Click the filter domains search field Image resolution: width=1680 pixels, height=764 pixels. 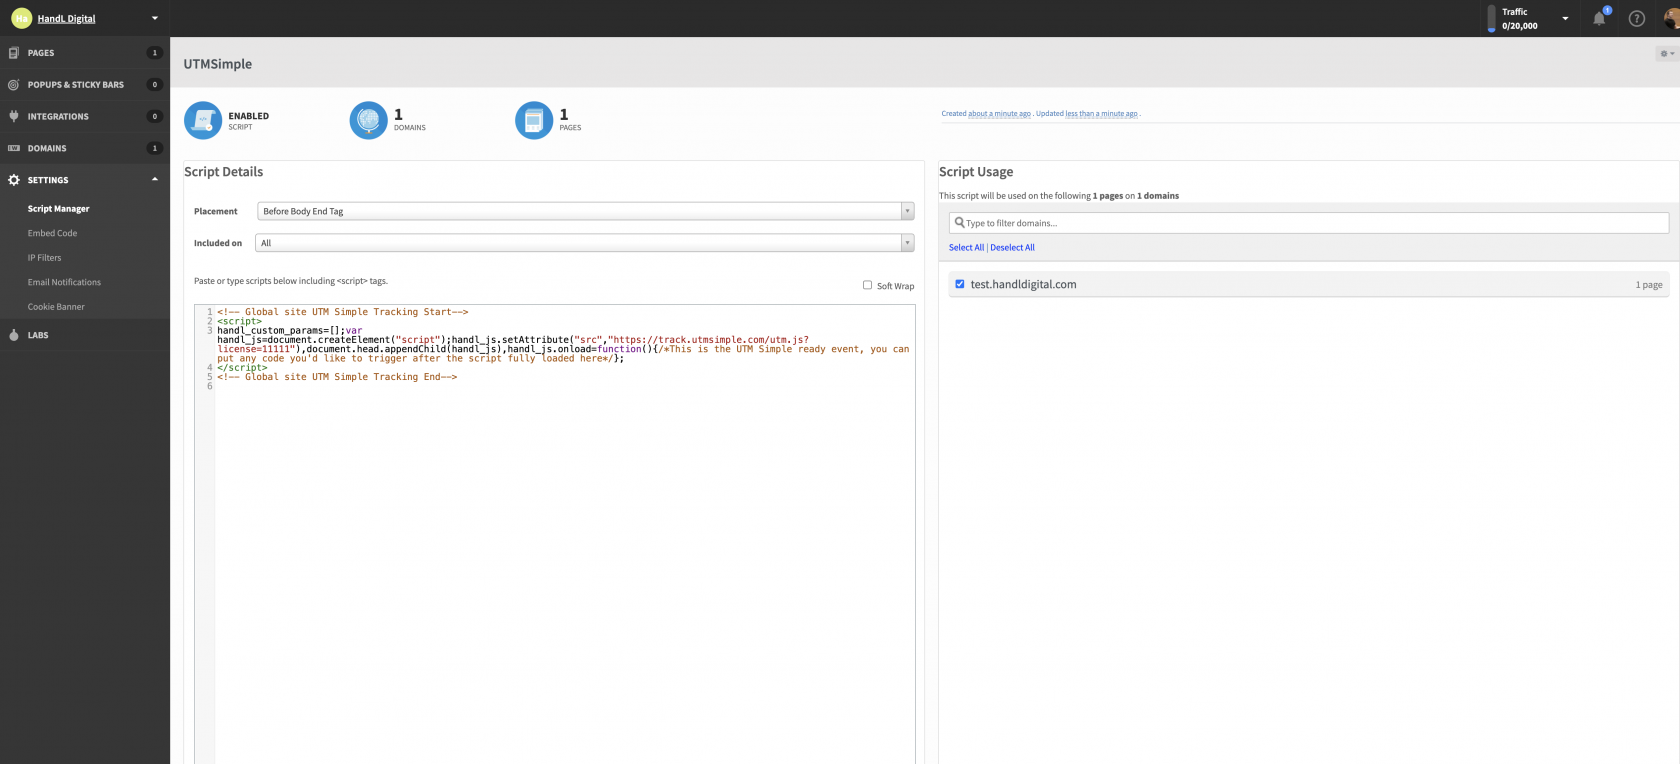(x=1310, y=223)
